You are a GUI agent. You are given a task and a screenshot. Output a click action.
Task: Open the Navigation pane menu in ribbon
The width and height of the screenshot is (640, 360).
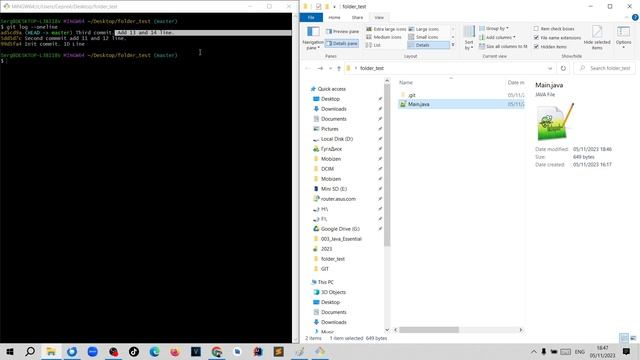(x=313, y=38)
